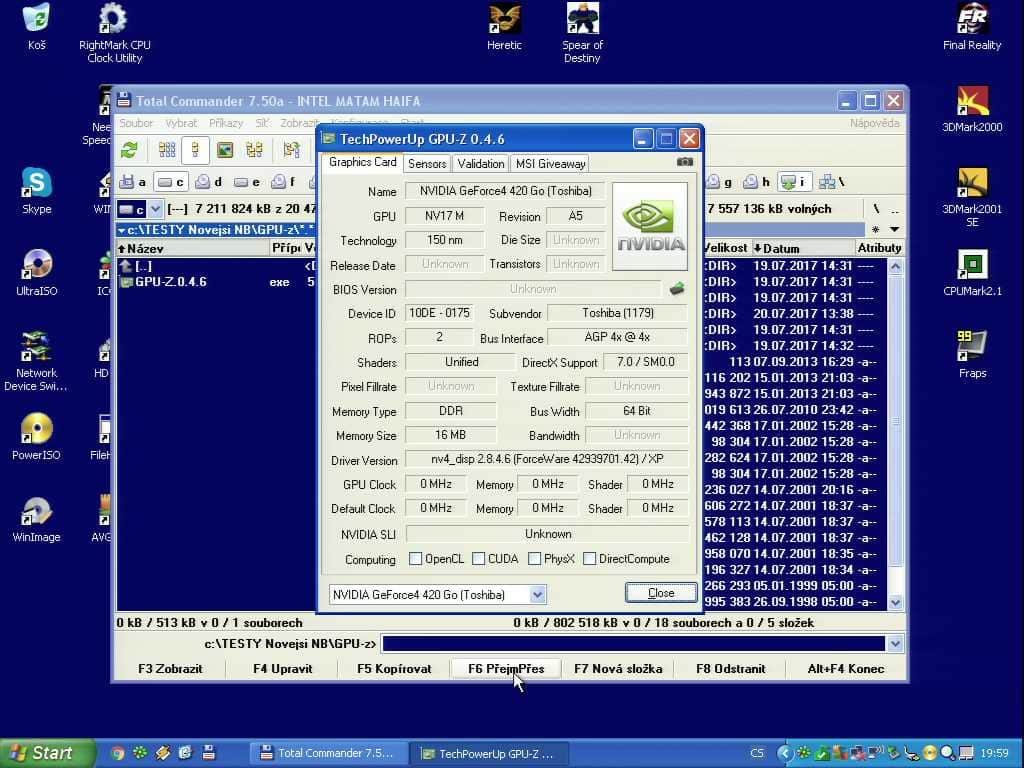Viewport: 1024px width, 768px height.
Task: Click the NVIDIA logo image
Action: pyautogui.click(x=650, y=227)
